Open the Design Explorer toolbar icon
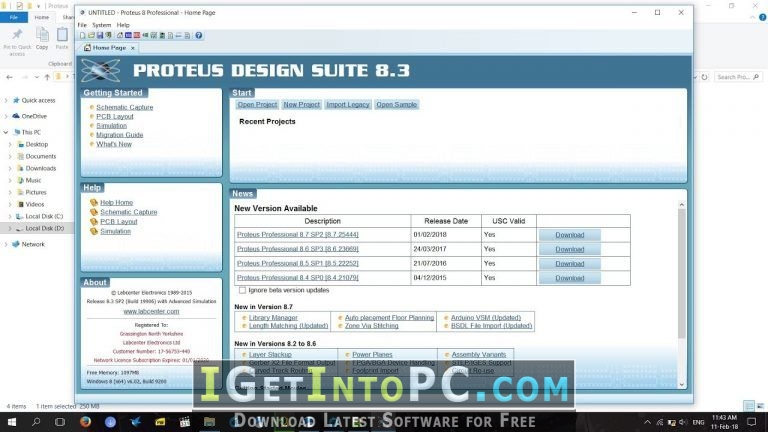Screen dimensions: 768x432 162,35
